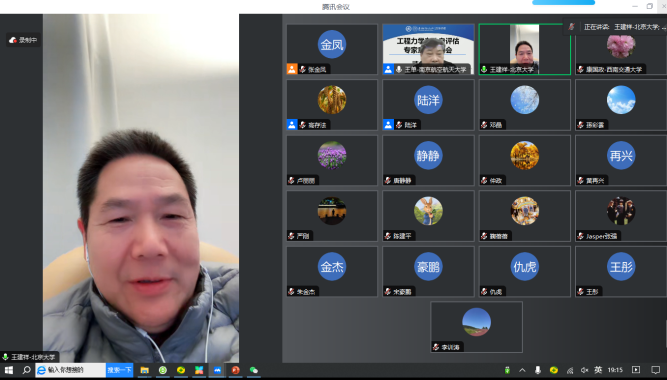Click the blue user icon on 王華 video tile

pyautogui.click(x=388, y=69)
